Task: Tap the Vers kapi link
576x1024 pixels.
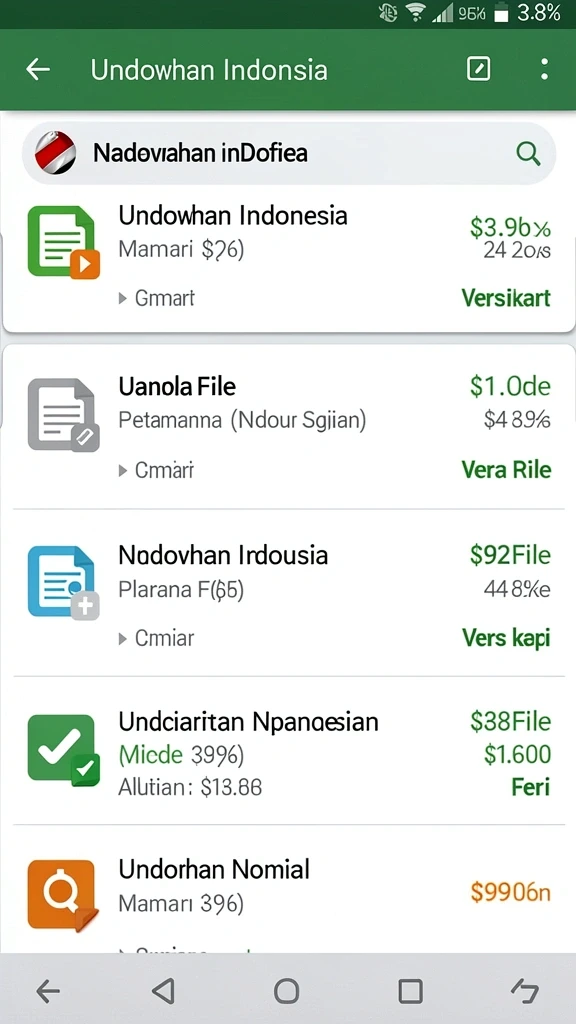Action: coord(506,638)
